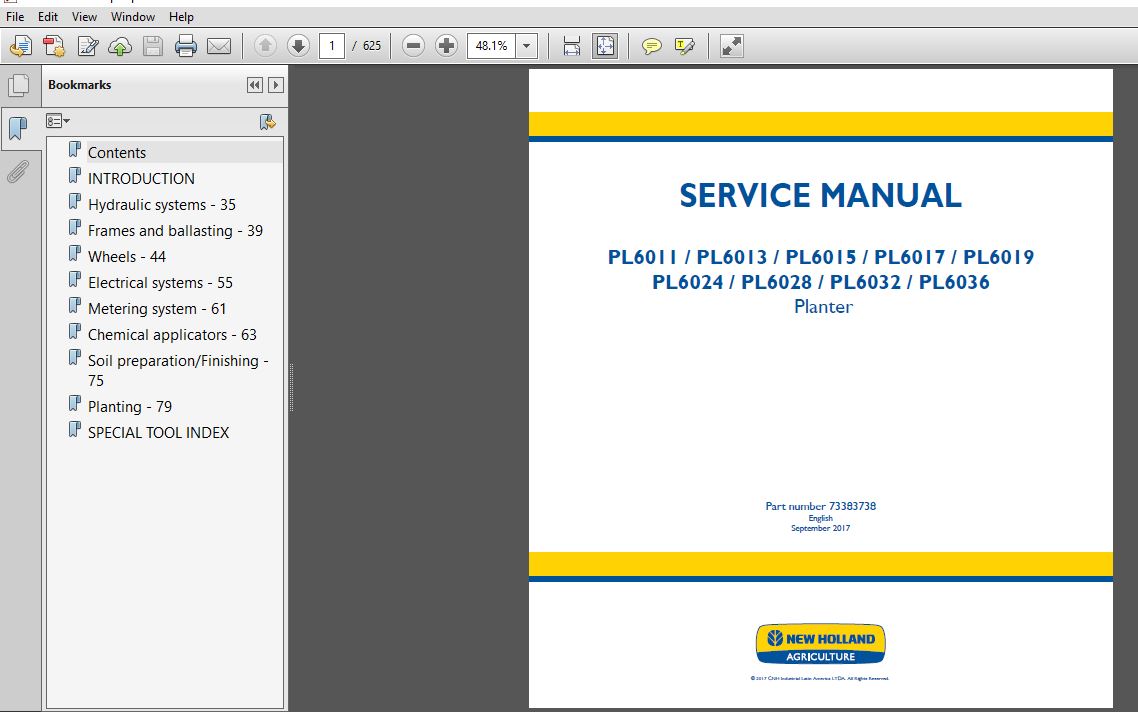Click the Read mode expand icon
1138x712 pixels.
coord(732,46)
